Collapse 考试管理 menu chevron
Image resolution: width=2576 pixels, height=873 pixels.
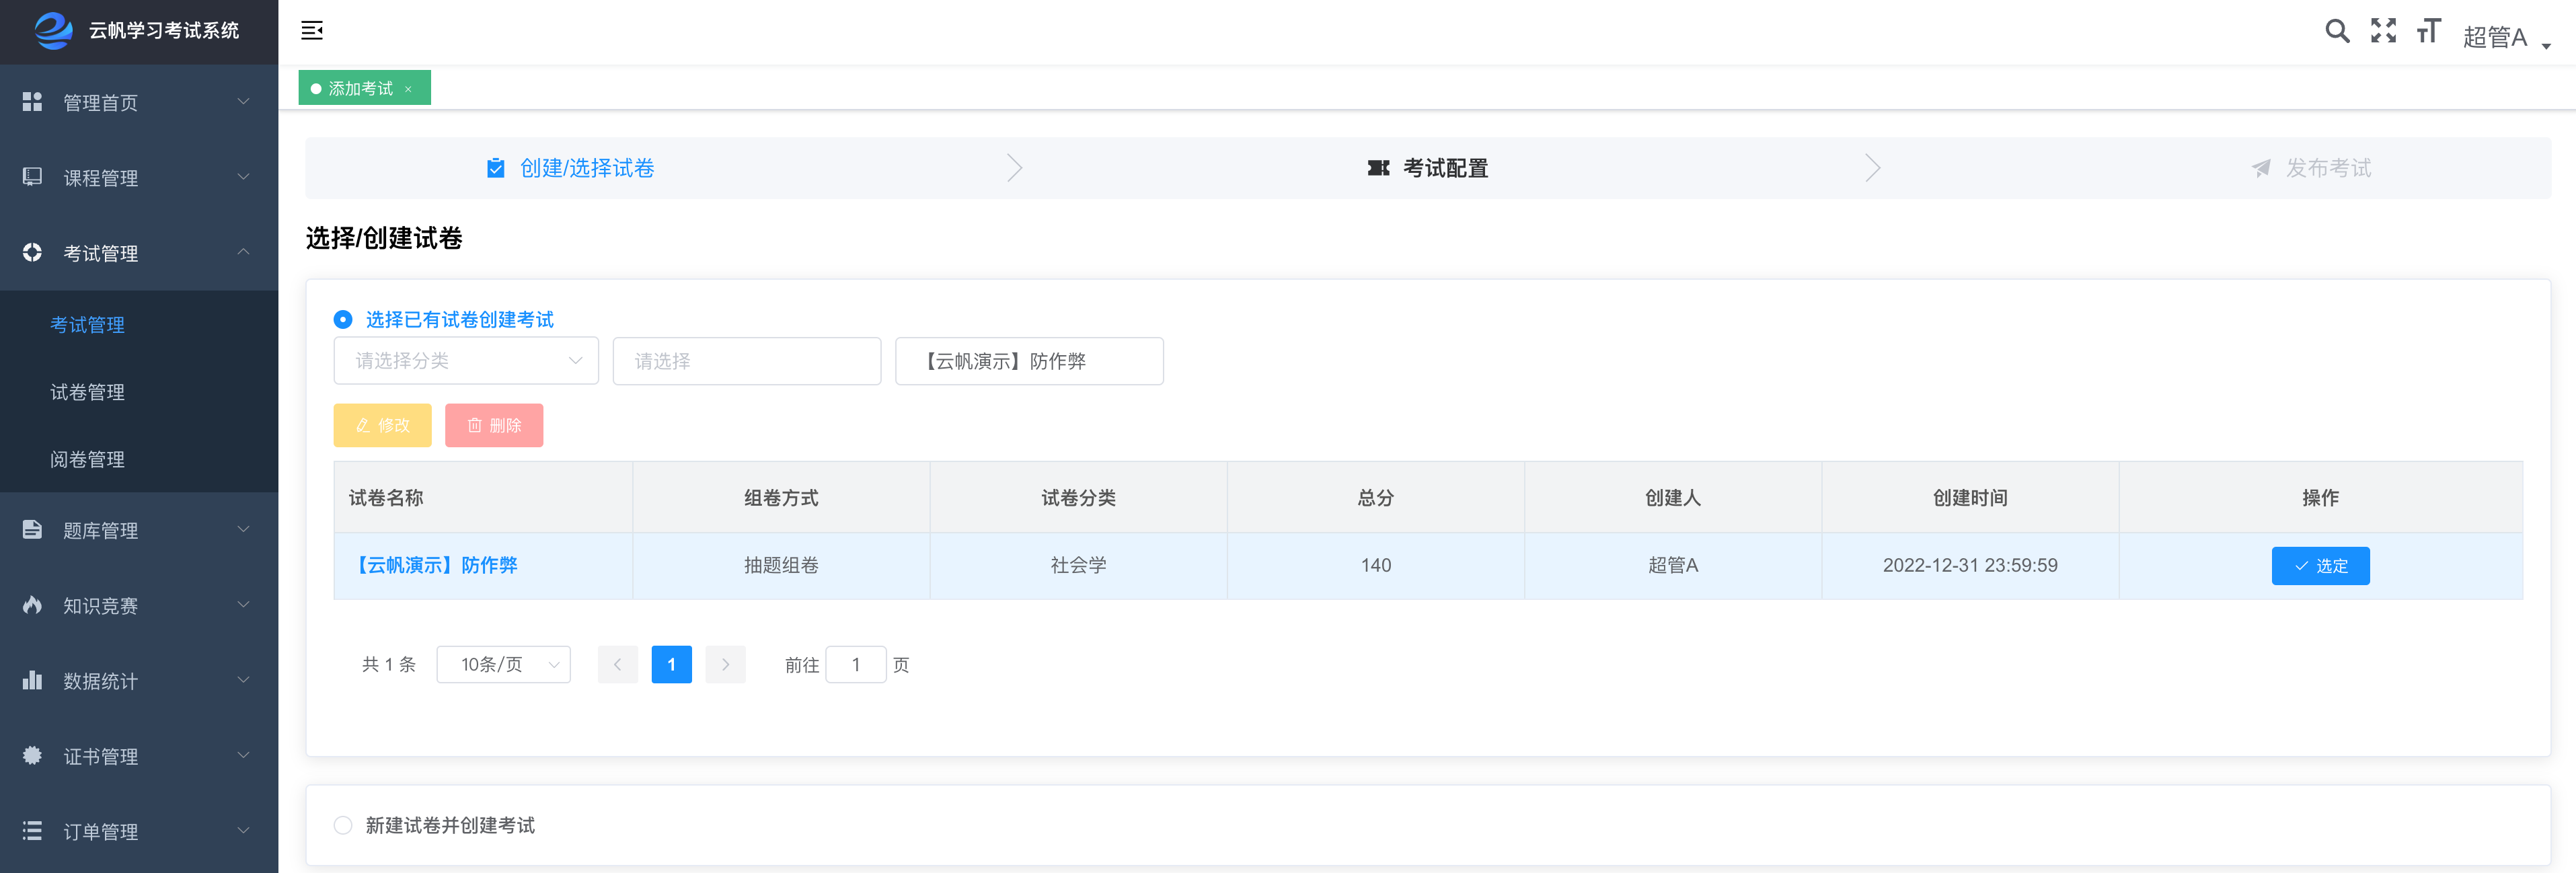[x=243, y=252]
